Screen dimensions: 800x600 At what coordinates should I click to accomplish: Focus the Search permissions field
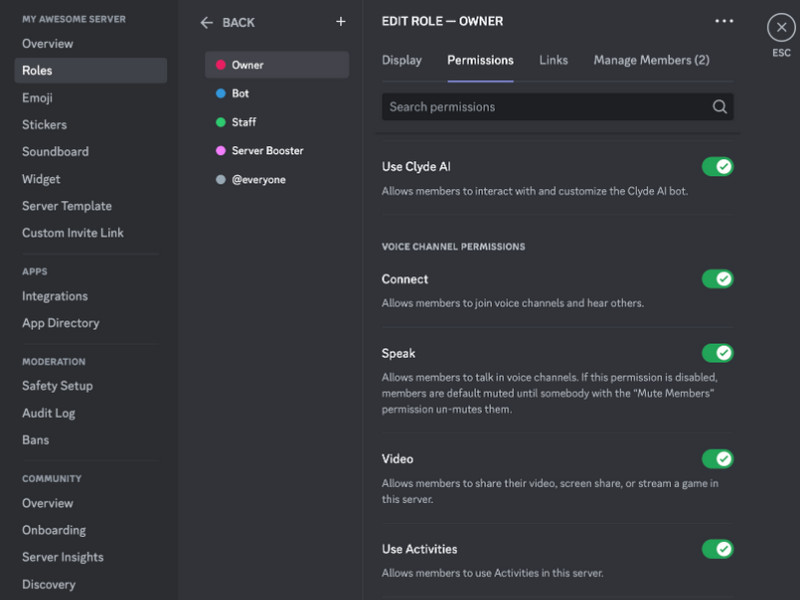click(x=558, y=107)
